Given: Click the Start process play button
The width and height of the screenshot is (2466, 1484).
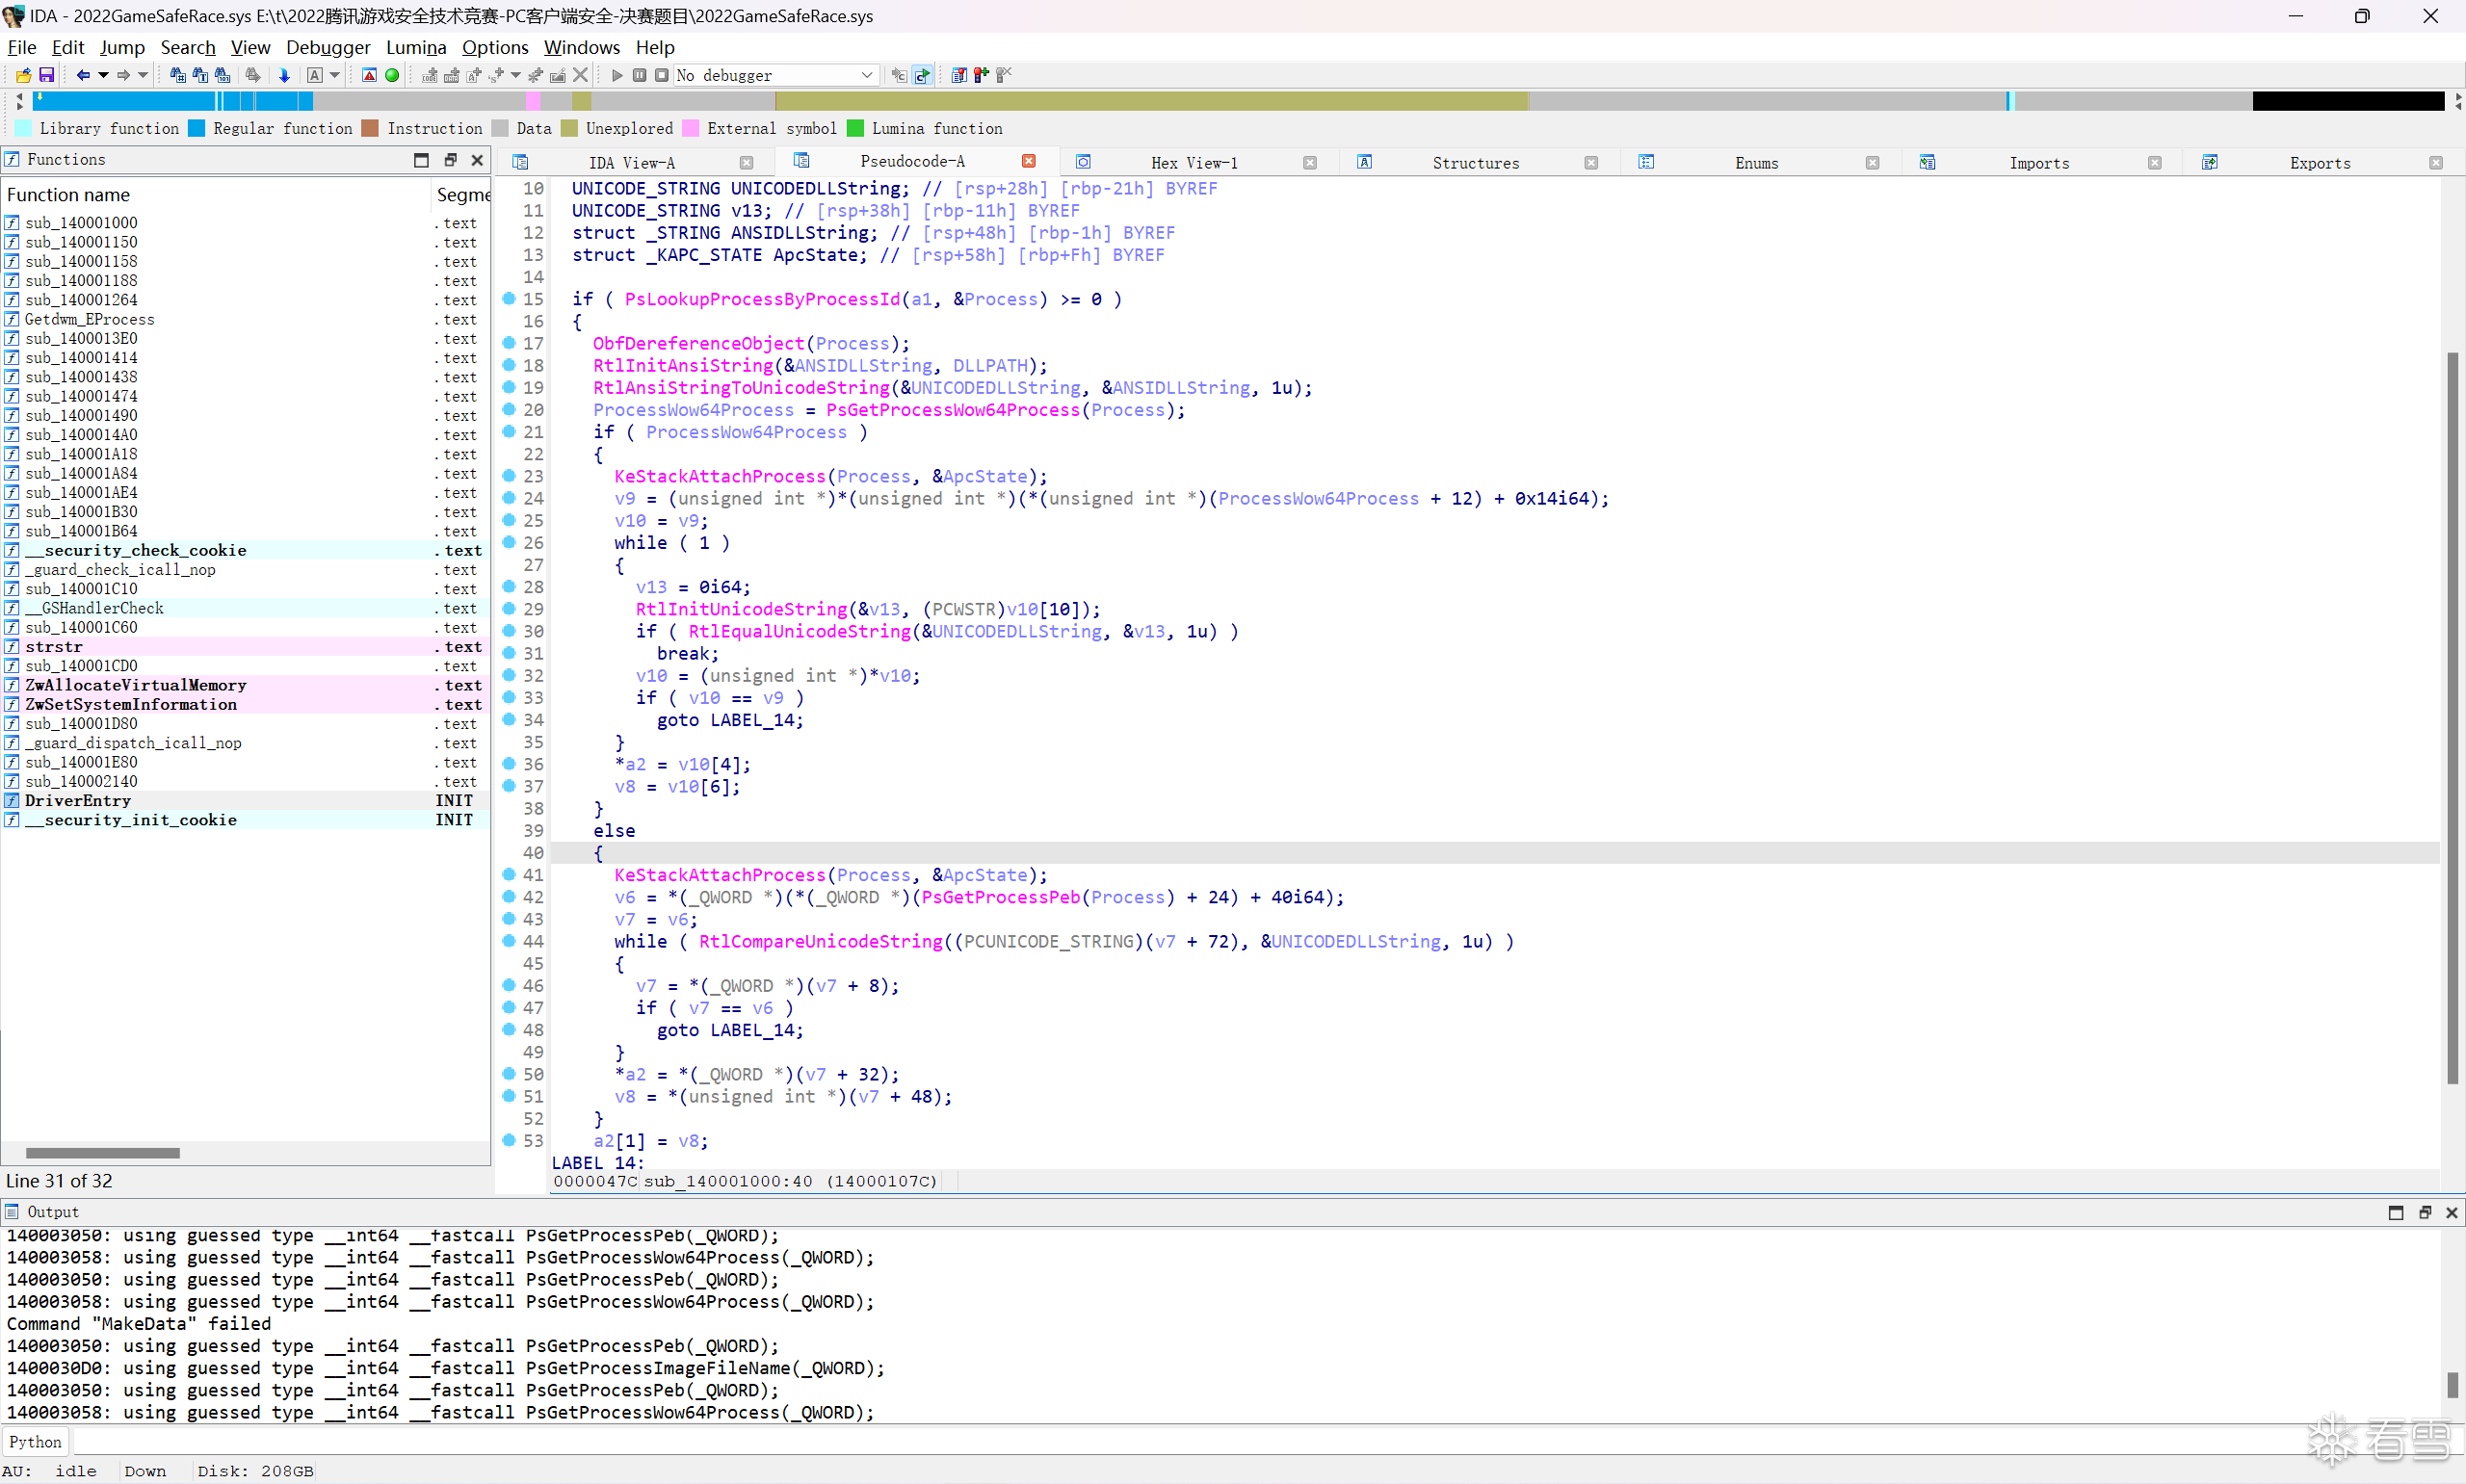Looking at the screenshot, I should coord(617,75).
